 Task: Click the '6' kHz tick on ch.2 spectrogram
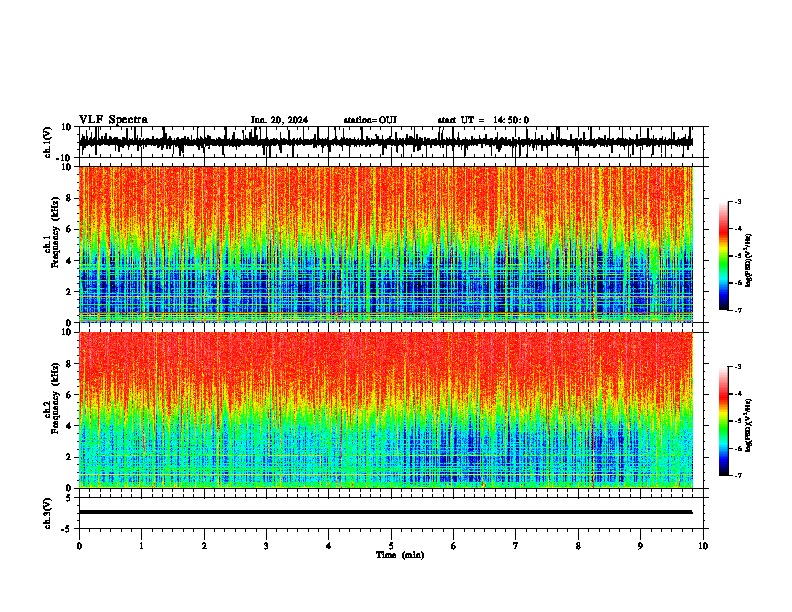pos(69,394)
